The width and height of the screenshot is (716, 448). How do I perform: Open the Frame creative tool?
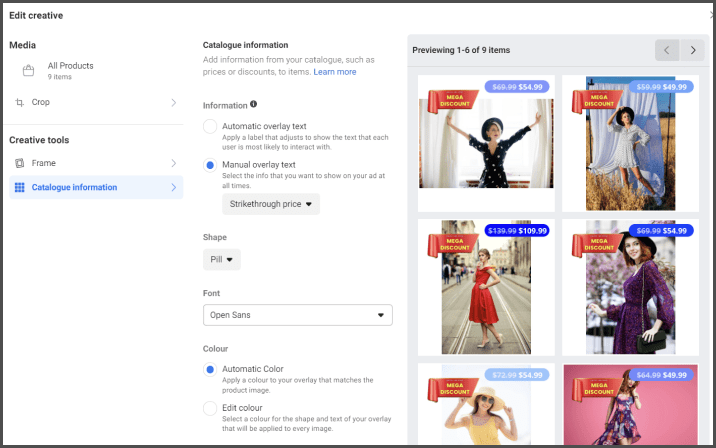96,163
